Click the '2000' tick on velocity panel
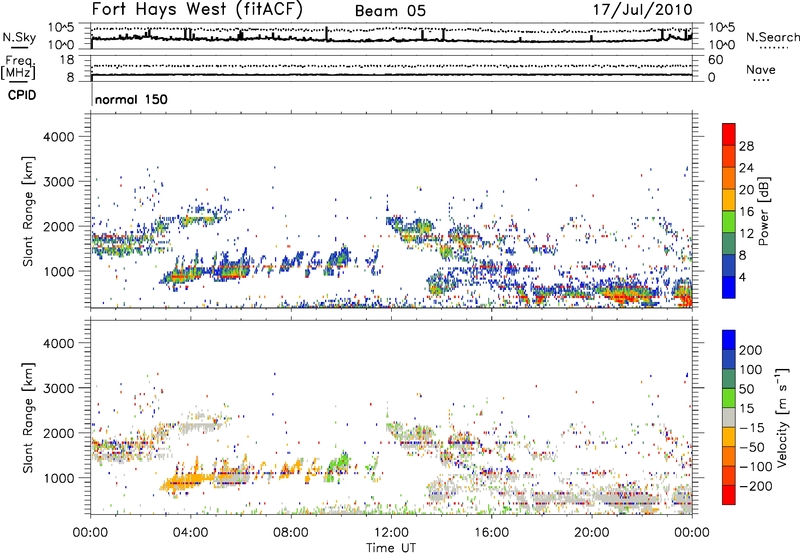This screenshot has width=800, height=554. tap(59, 433)
